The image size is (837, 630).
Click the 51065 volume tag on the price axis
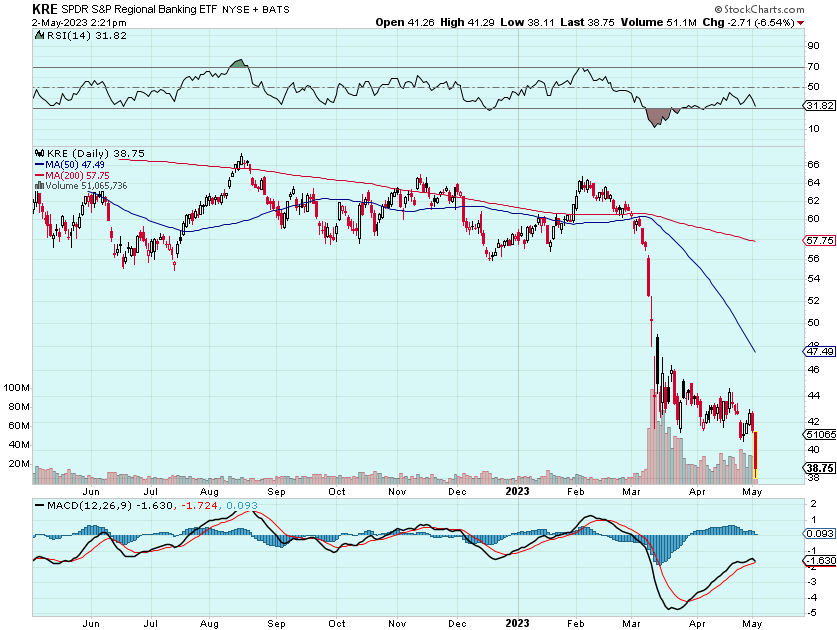[820, 435]
